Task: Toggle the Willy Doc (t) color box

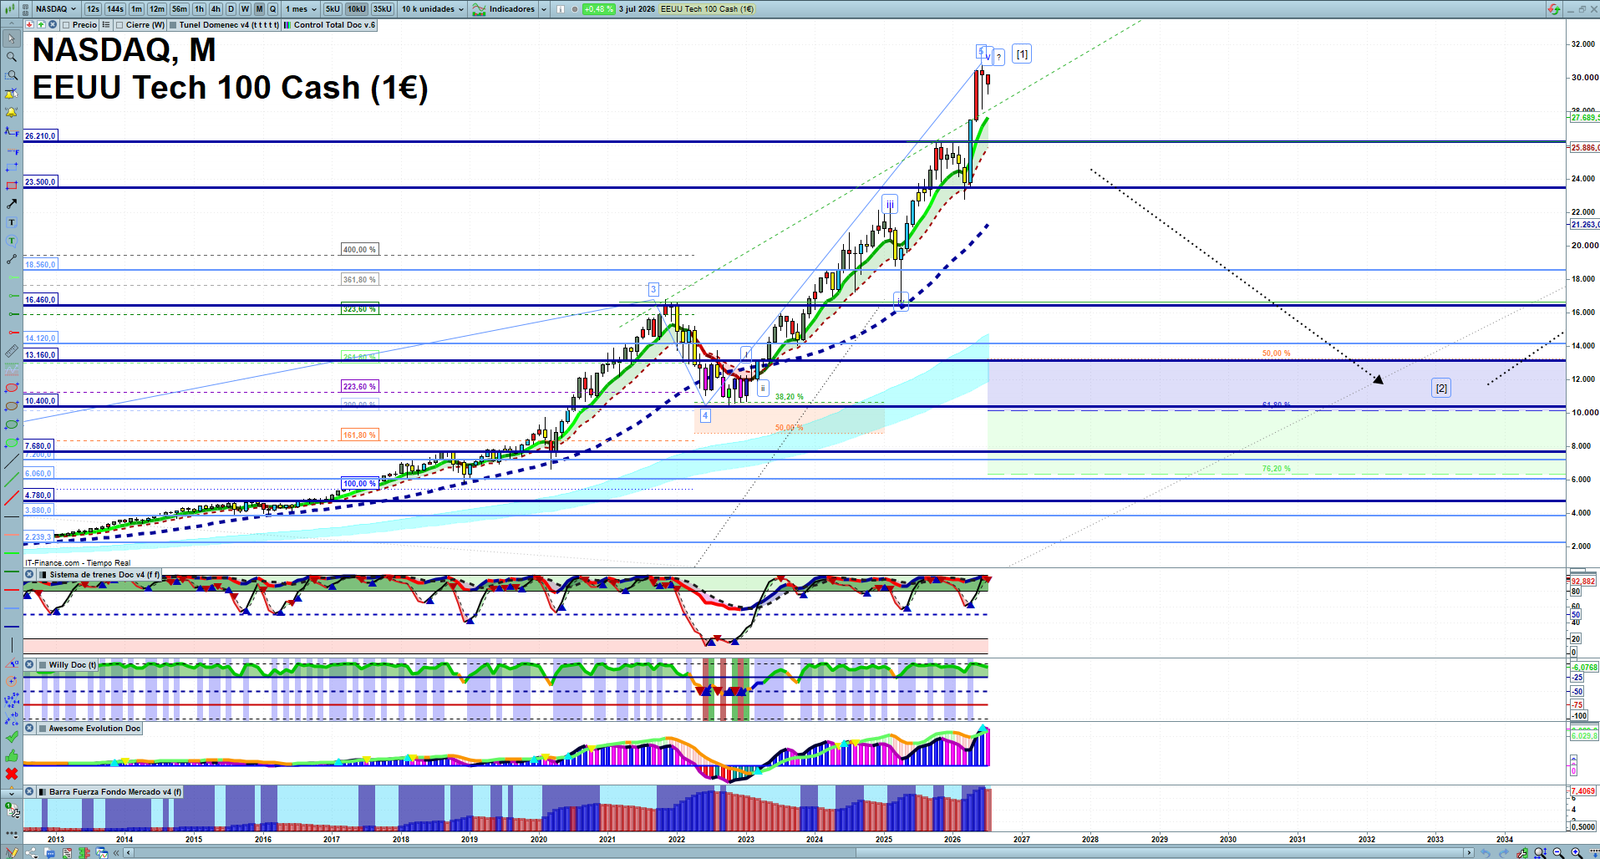Action: [x=42, y=664]
